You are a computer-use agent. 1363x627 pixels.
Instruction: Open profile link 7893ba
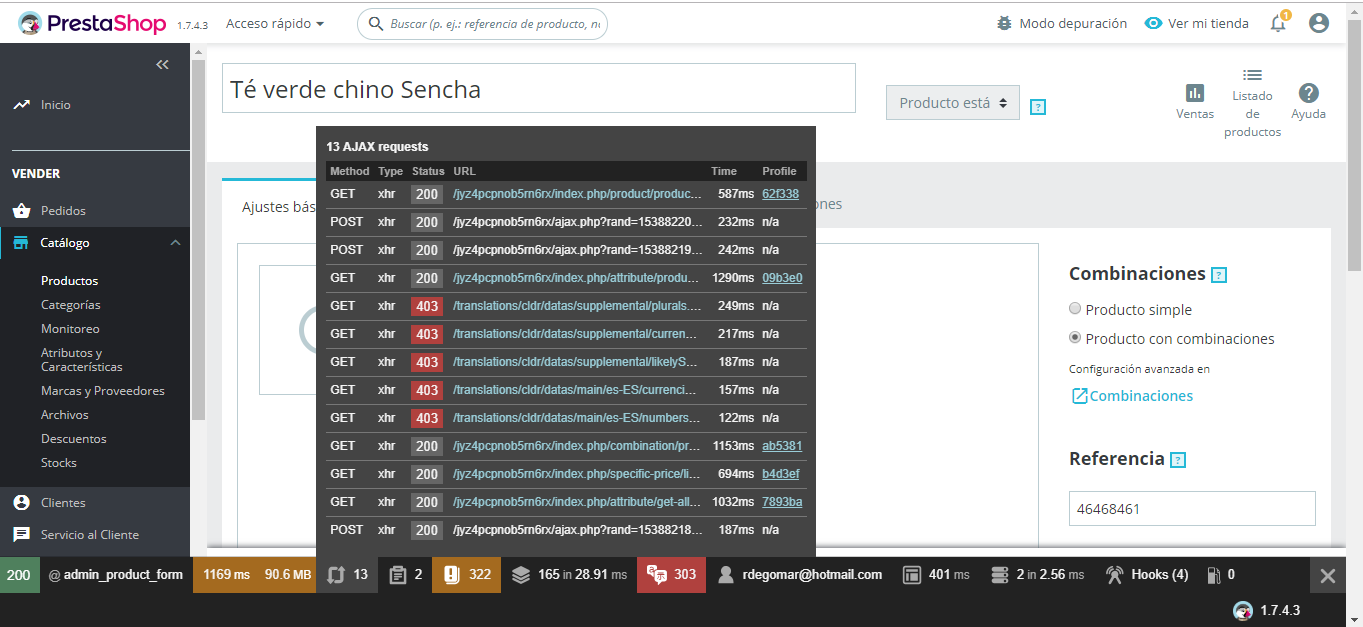coord(782,502)
